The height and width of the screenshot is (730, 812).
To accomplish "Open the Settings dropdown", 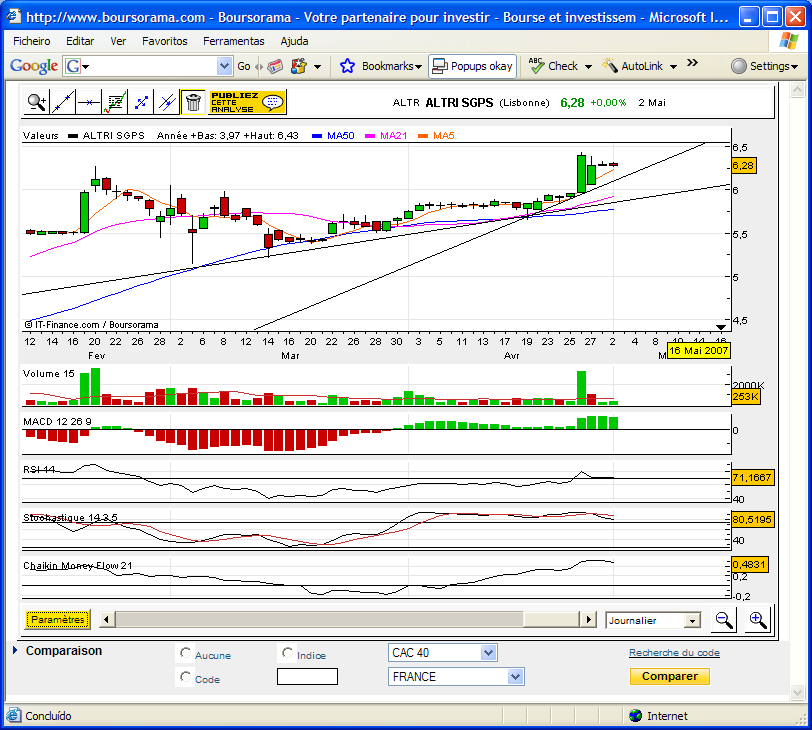I will pyautogui.click(x=794, y=67).
